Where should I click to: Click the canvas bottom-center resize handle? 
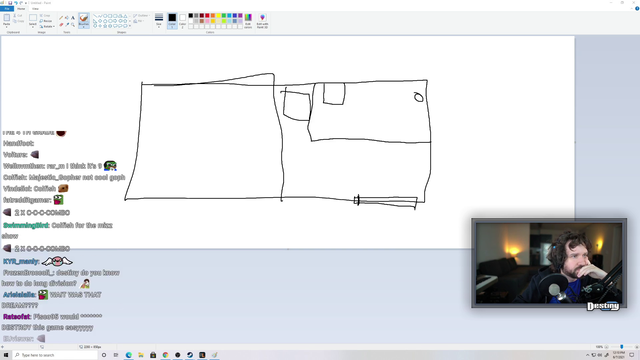288,249
